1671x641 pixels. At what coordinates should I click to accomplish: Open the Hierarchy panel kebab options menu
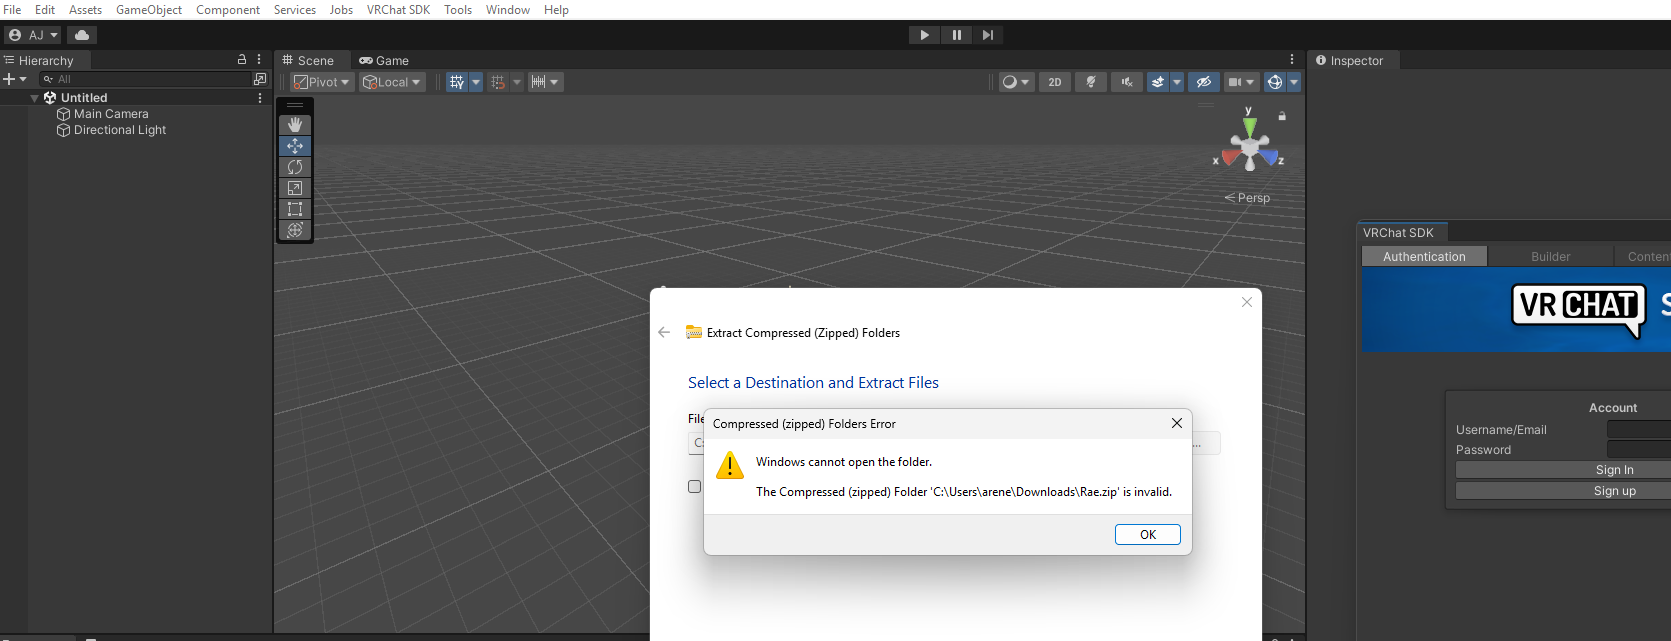[x=259, y=60]
